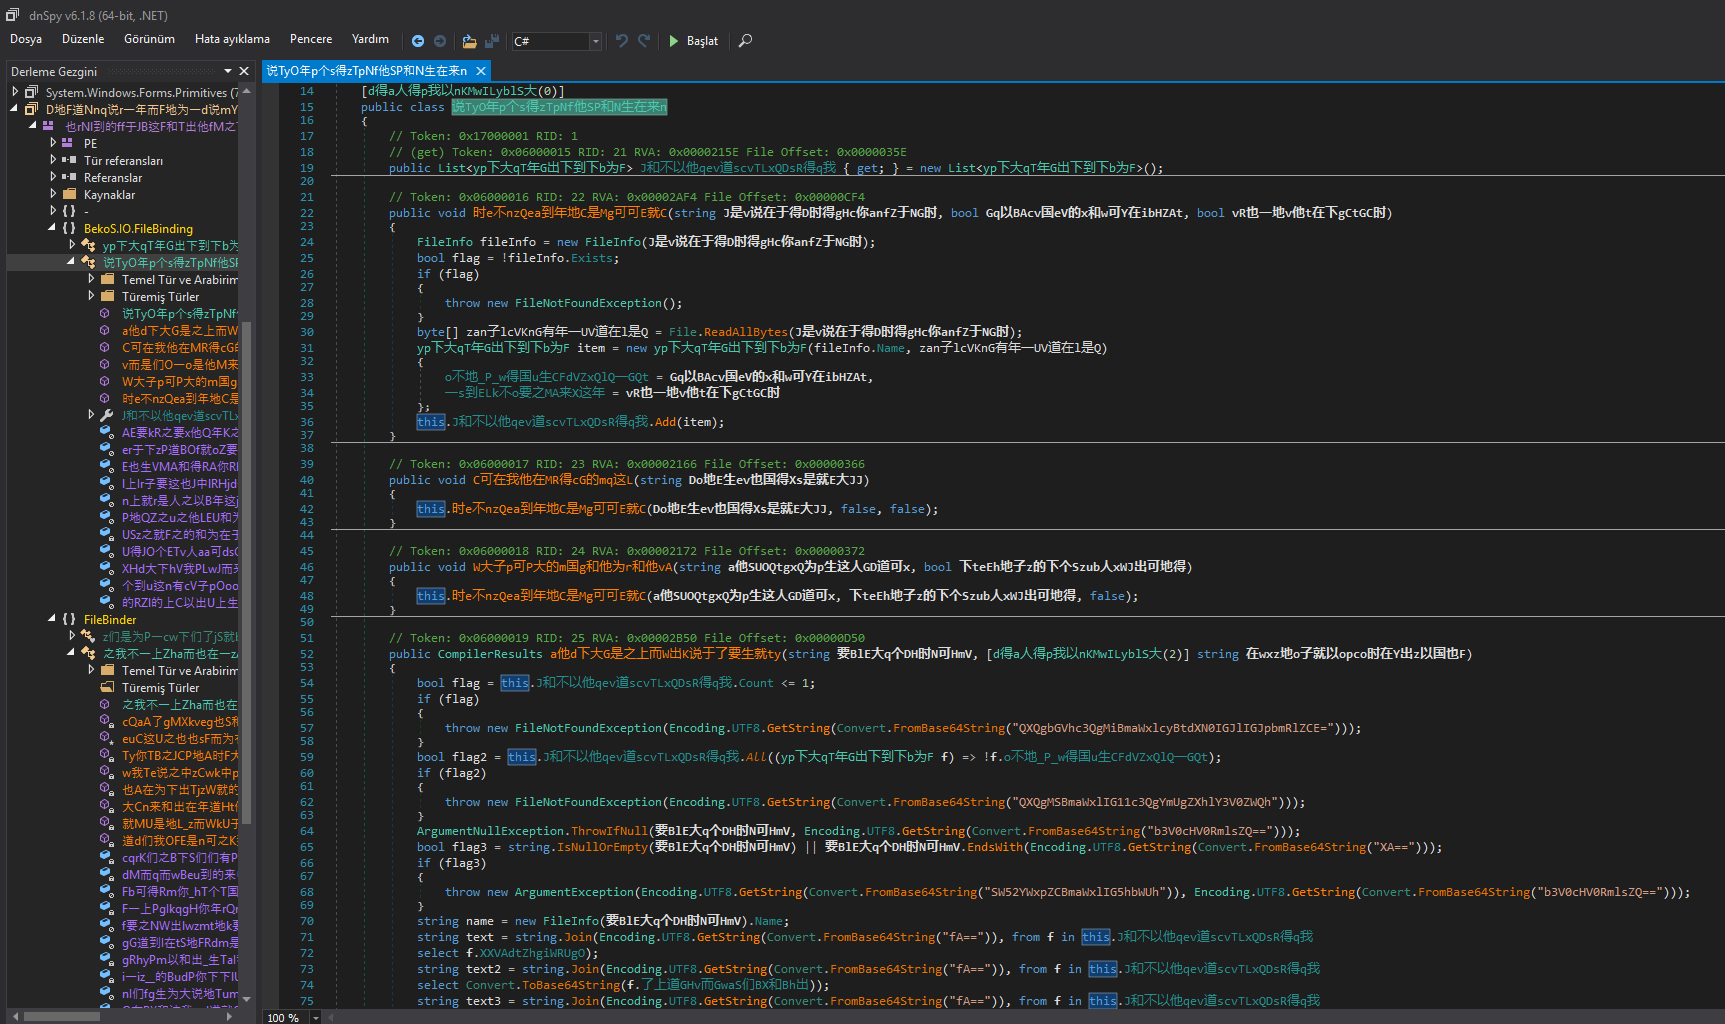Open the C# language dropdown
Screen dimensions: 1725x1024
coord(595,41)
